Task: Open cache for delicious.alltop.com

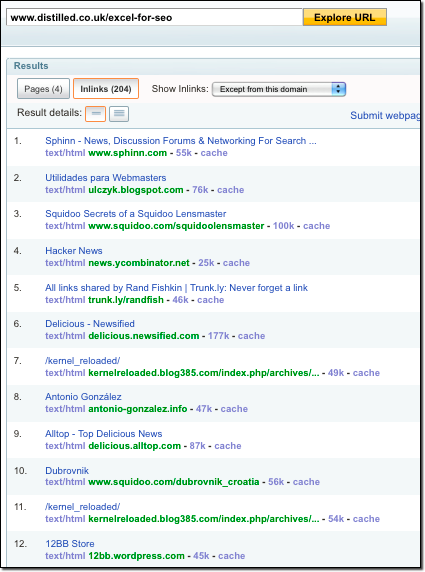Action: [x=228, y=446]
